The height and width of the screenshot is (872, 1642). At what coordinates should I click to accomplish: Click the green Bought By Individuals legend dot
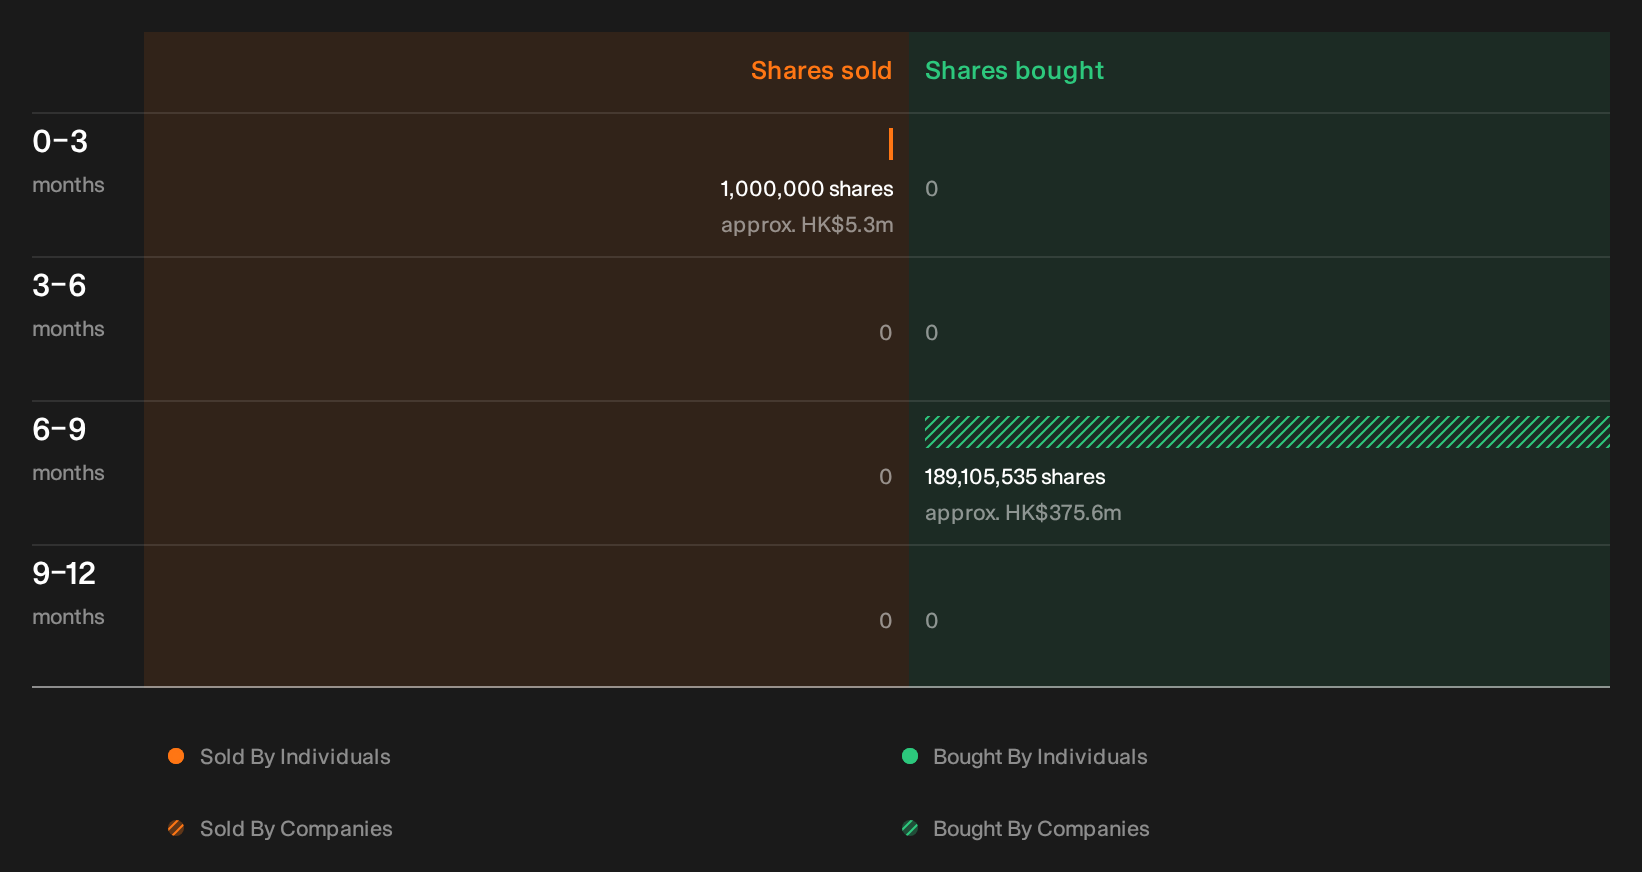910,756
